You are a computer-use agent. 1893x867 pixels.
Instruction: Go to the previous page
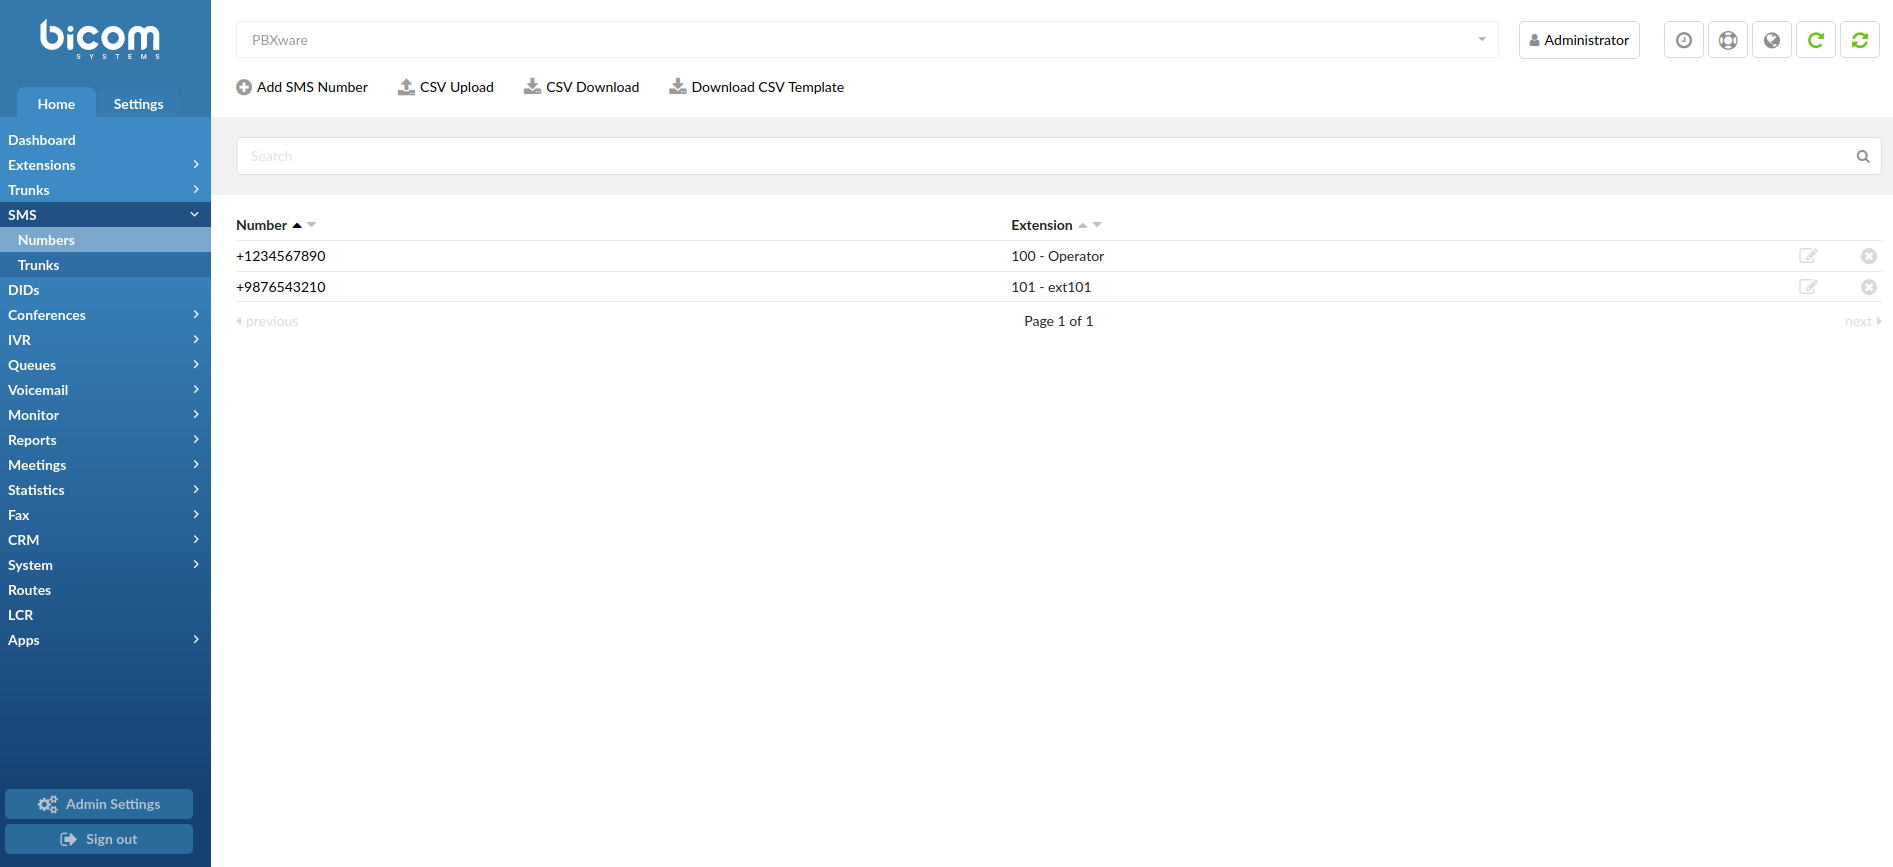(267, 321)
